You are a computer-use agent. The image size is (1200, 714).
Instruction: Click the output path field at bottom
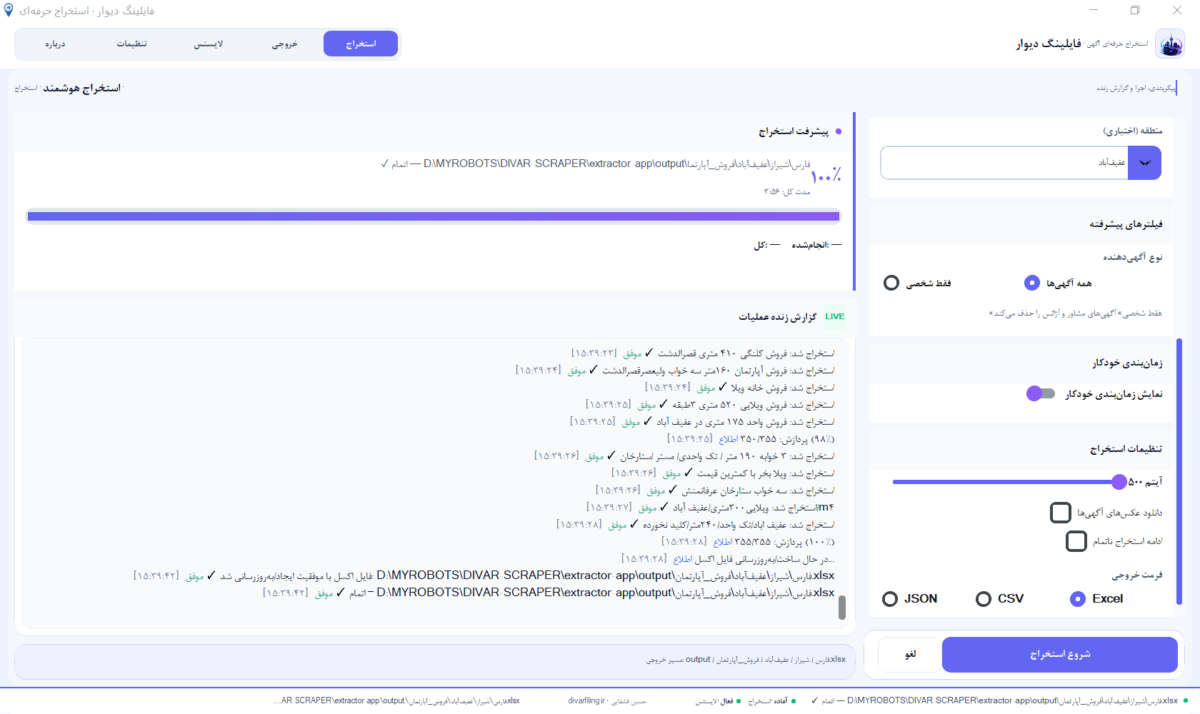click(434, 660)
